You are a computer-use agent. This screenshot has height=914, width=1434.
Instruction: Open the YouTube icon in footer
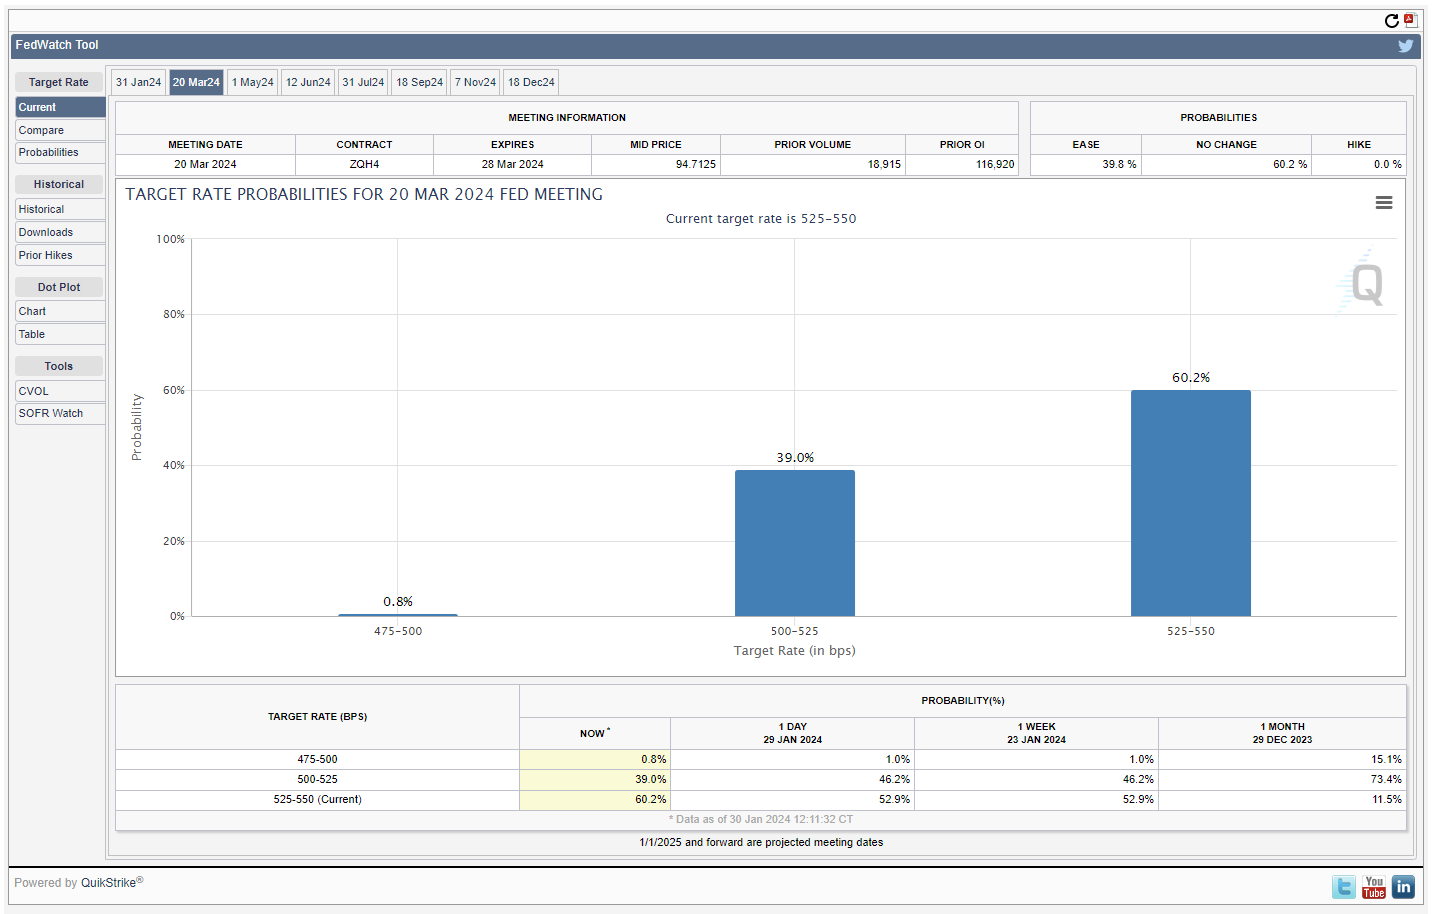pyautogui.click(x=1374, y=887)
